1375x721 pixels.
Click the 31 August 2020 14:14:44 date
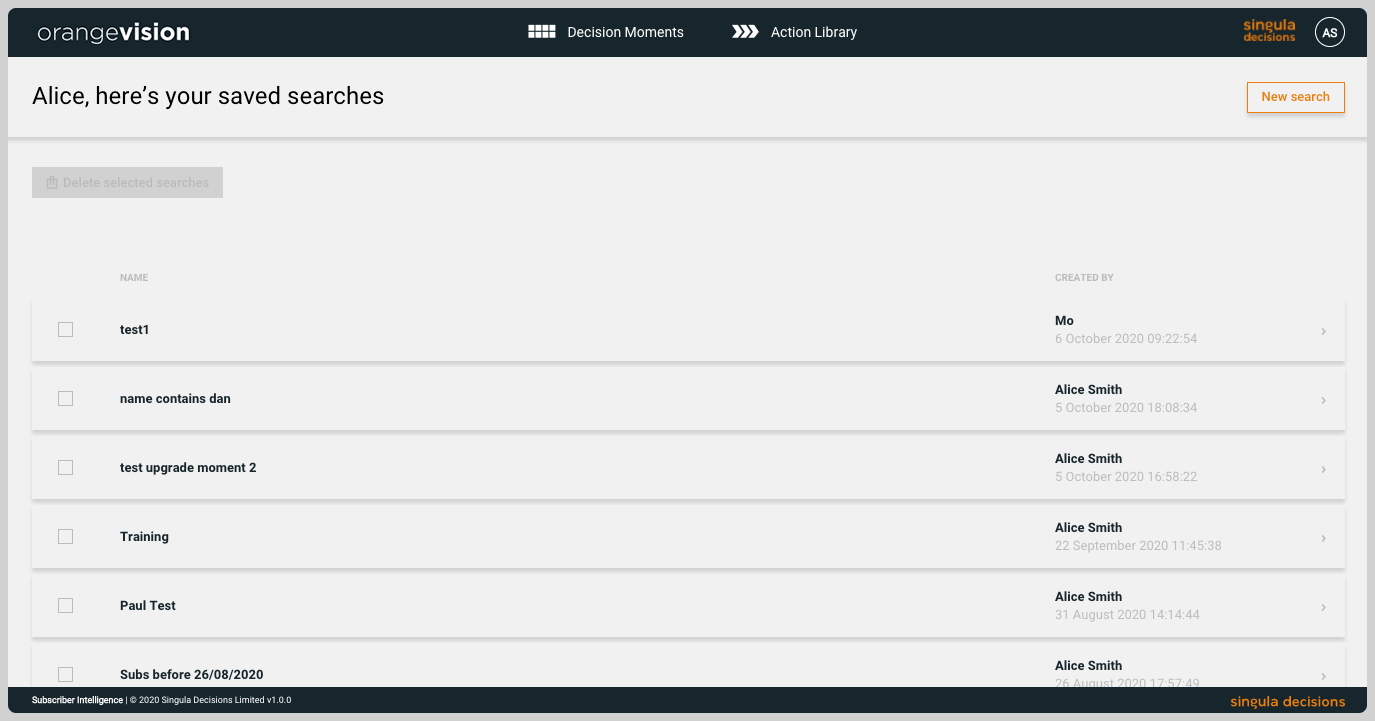click(1127, 615)
